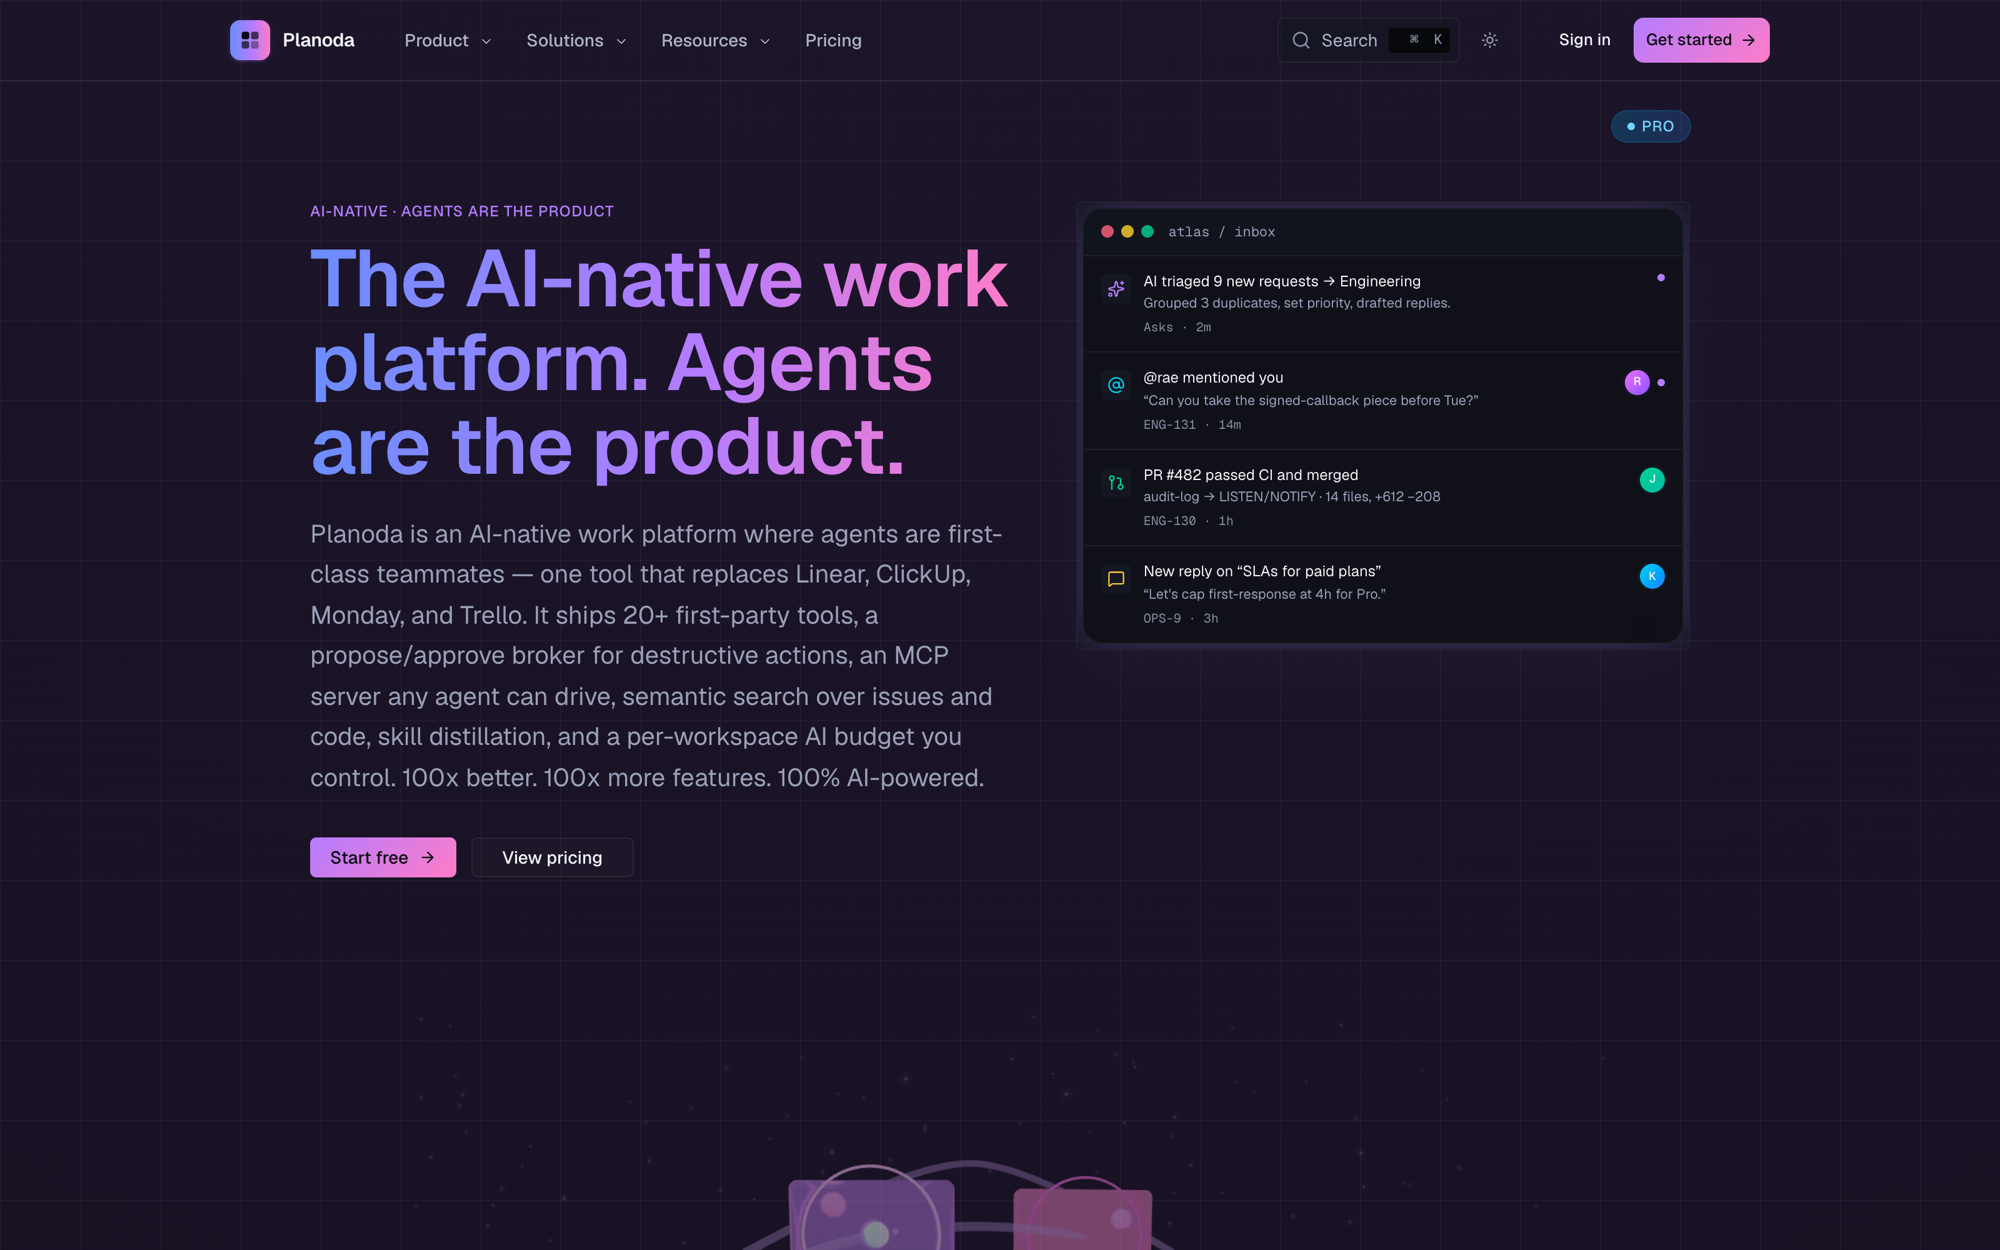2000x1250 pixels.
Task: Click the green window dot in atlas inbox
Action: click(x=1147, y=231)
